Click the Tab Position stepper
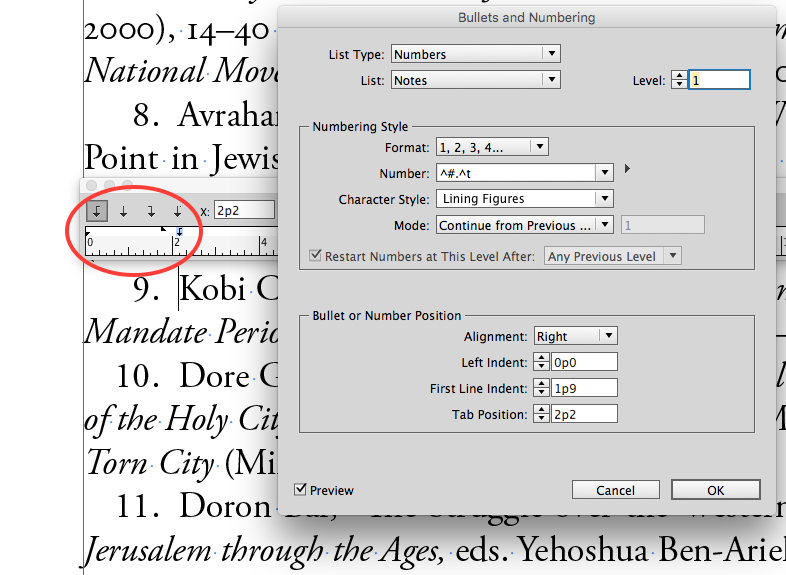 point(541,414)
